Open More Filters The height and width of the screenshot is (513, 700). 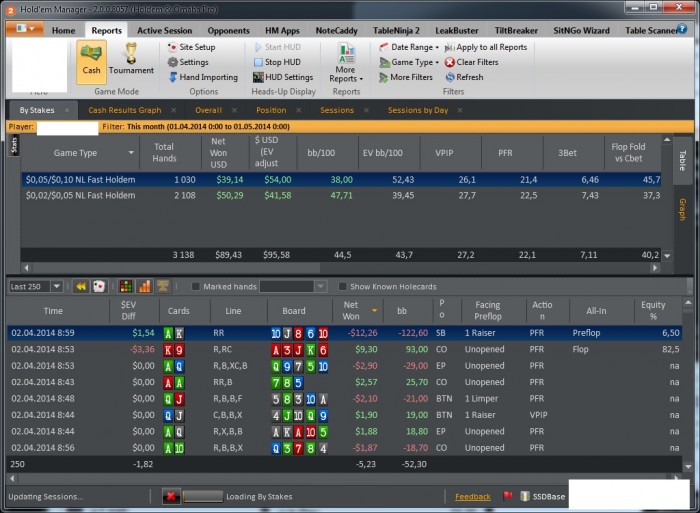[x=406, y=77]
